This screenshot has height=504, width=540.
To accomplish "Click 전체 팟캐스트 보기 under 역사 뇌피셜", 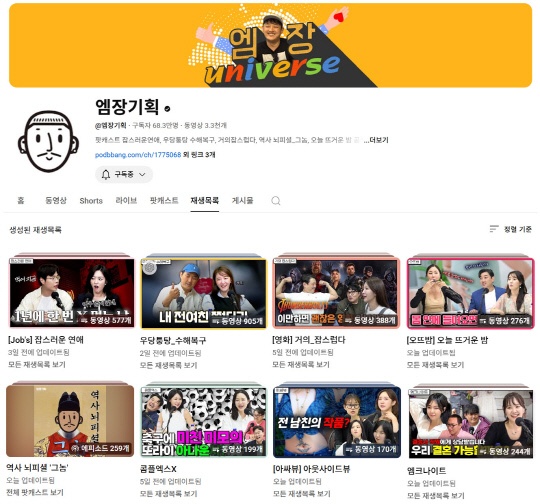I will (35, 493).
